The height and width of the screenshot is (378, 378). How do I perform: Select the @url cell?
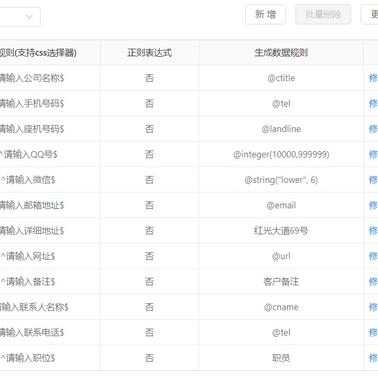[x=281, y=256]
